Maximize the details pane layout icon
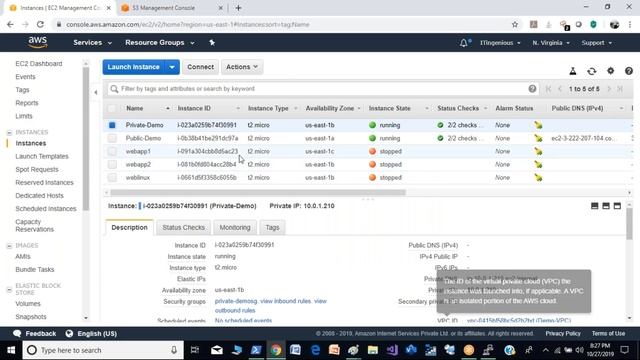 coord(617,206)
